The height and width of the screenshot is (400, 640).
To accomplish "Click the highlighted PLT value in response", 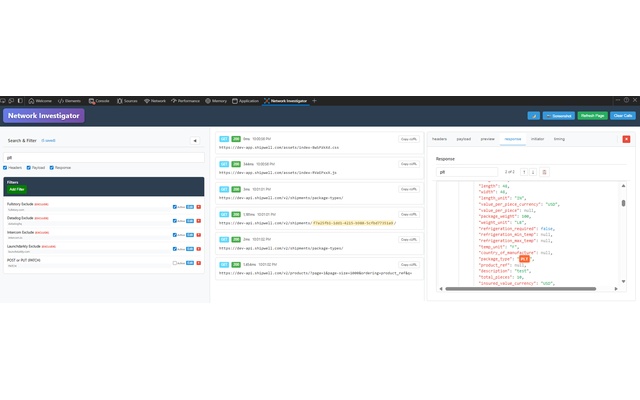I will coord(524,259).
